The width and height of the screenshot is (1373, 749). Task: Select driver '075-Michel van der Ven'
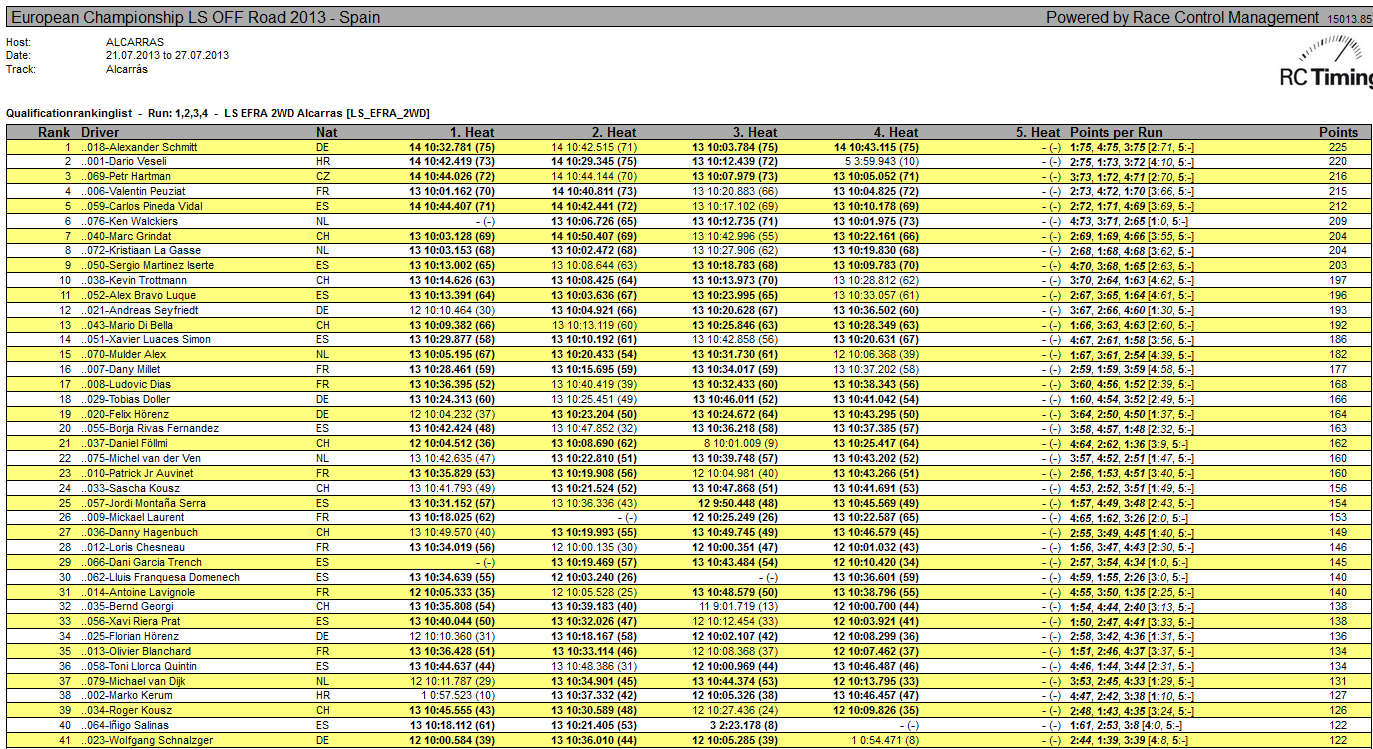(x=141, y=458)
